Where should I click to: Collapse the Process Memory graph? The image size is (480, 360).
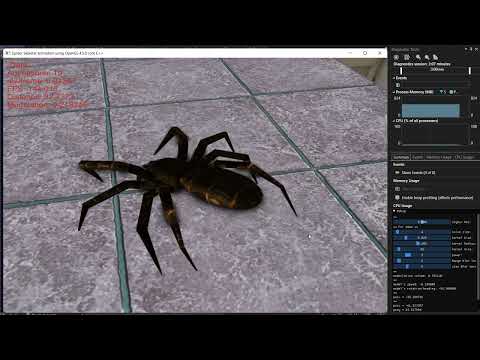394,92
